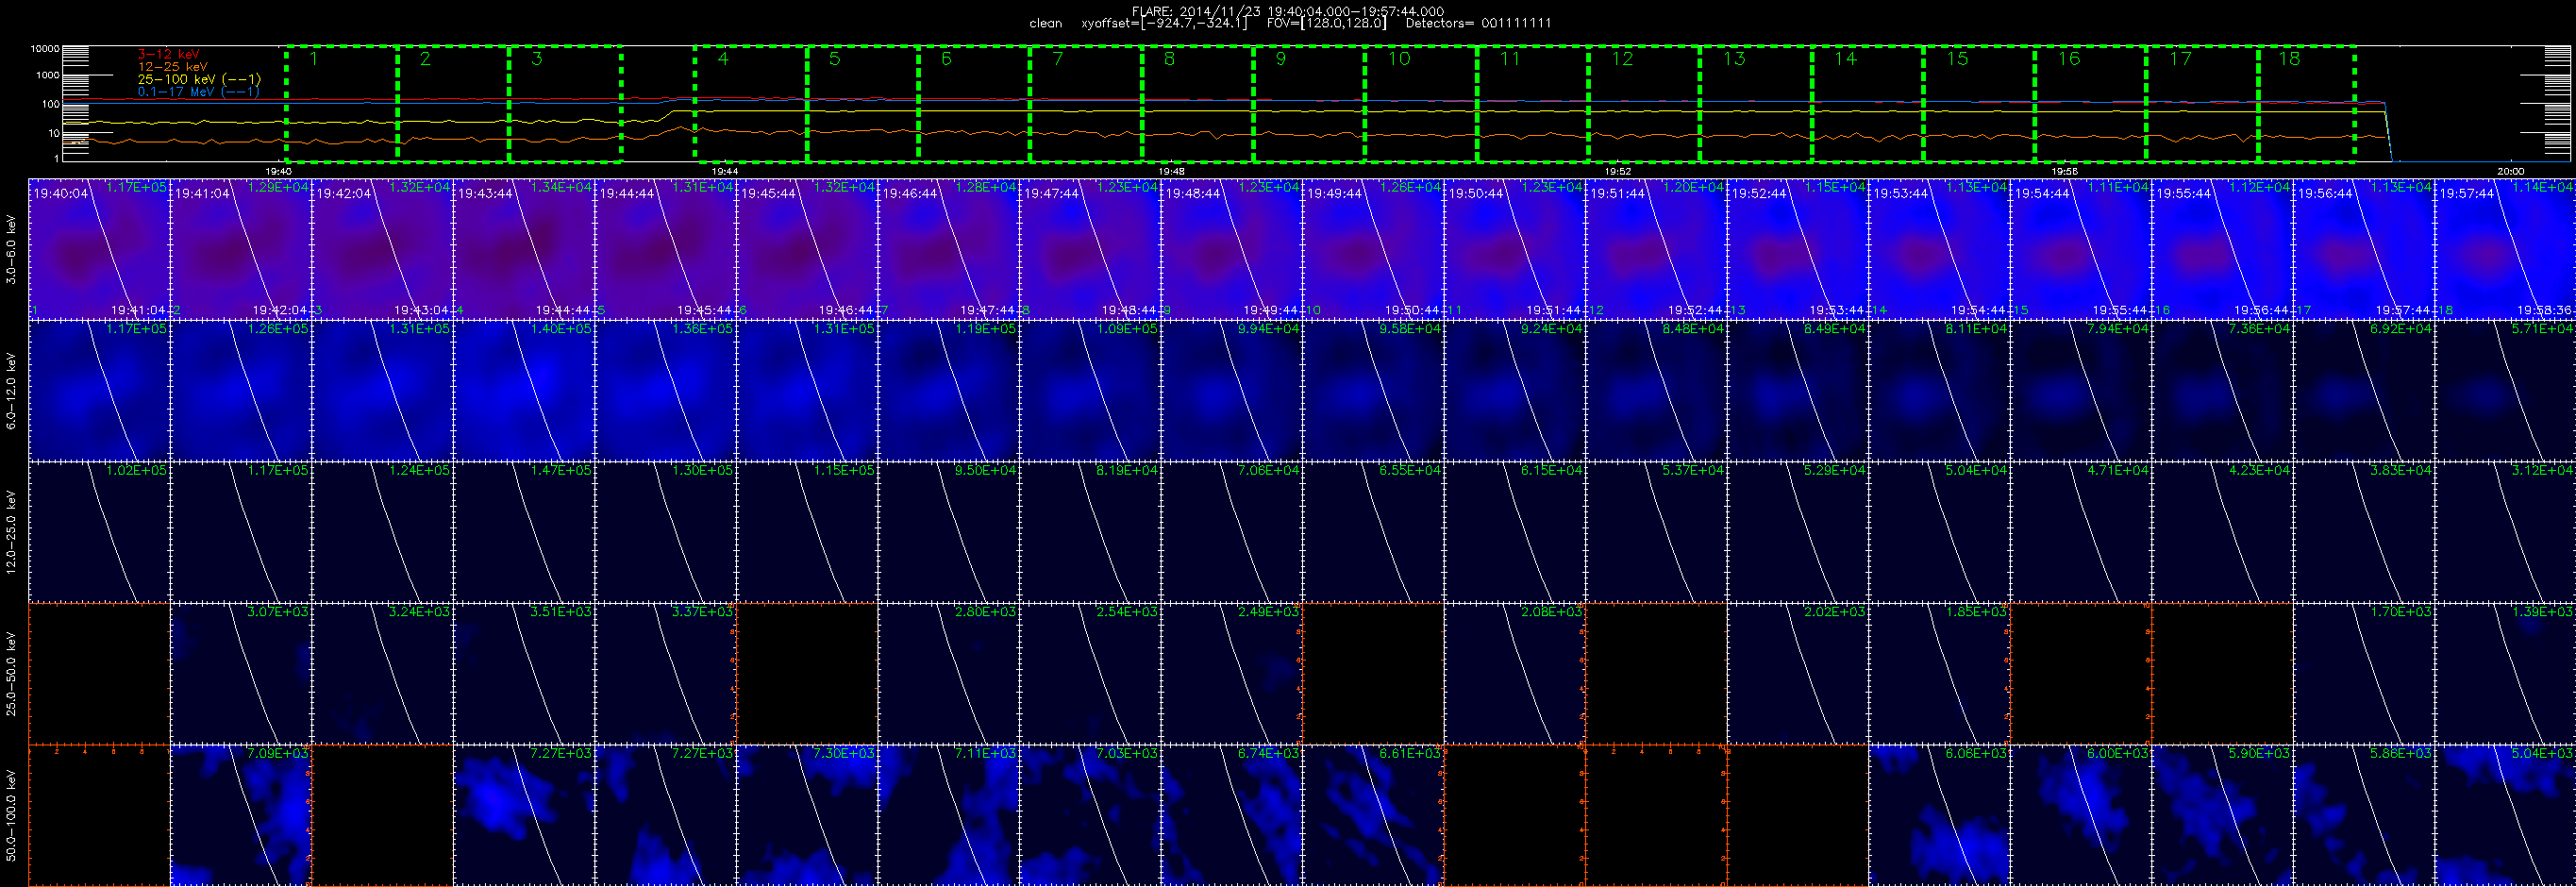Click the 19:58:36 end time label
Image resolution: width=2576 pixels, height=887 pixels.
point(2545,310)
